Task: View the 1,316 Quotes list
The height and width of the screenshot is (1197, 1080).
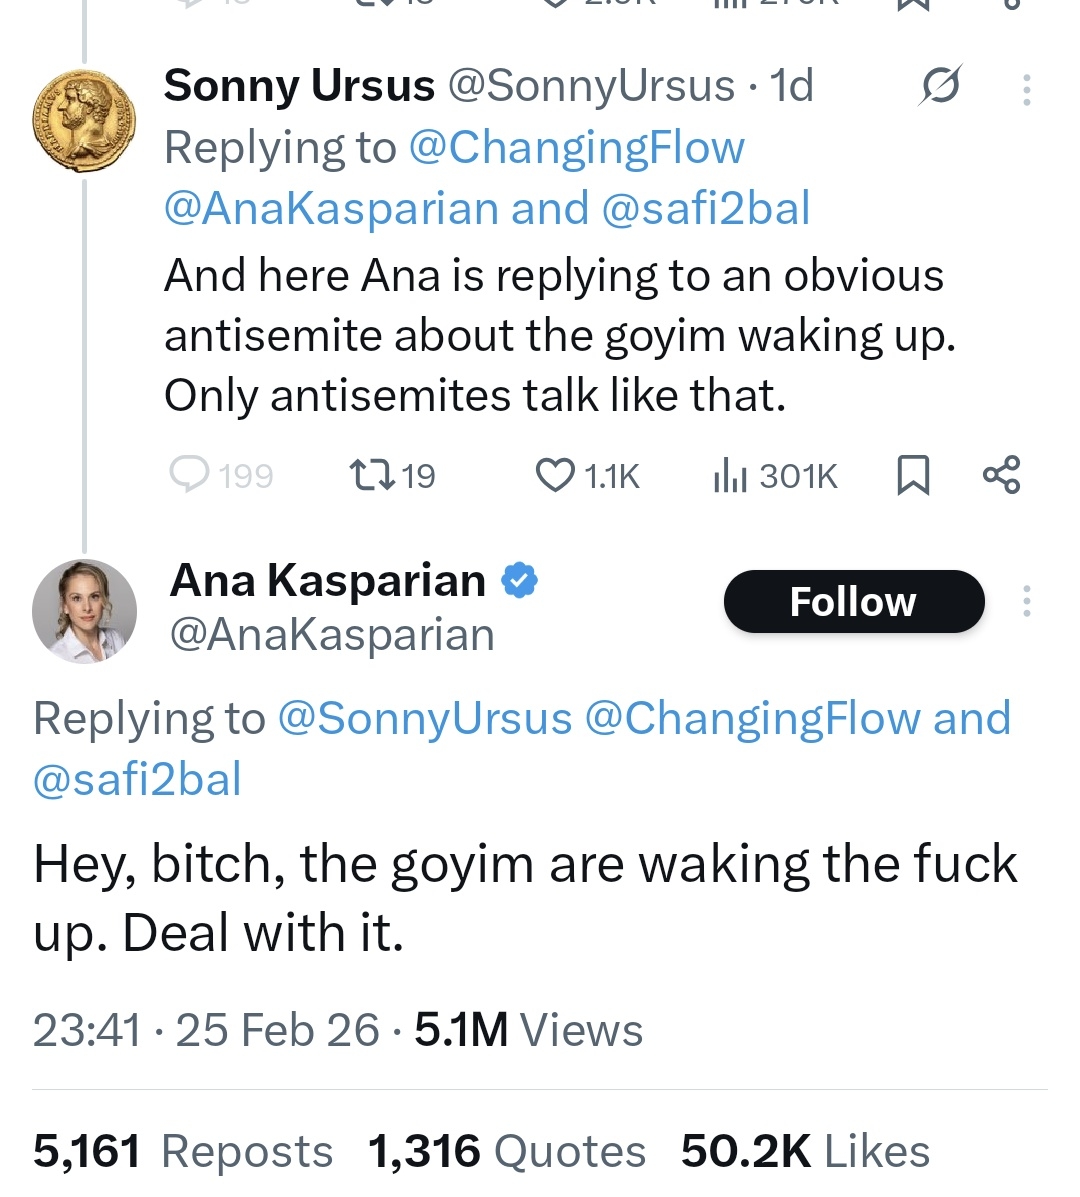Action: pos(506,1152)
